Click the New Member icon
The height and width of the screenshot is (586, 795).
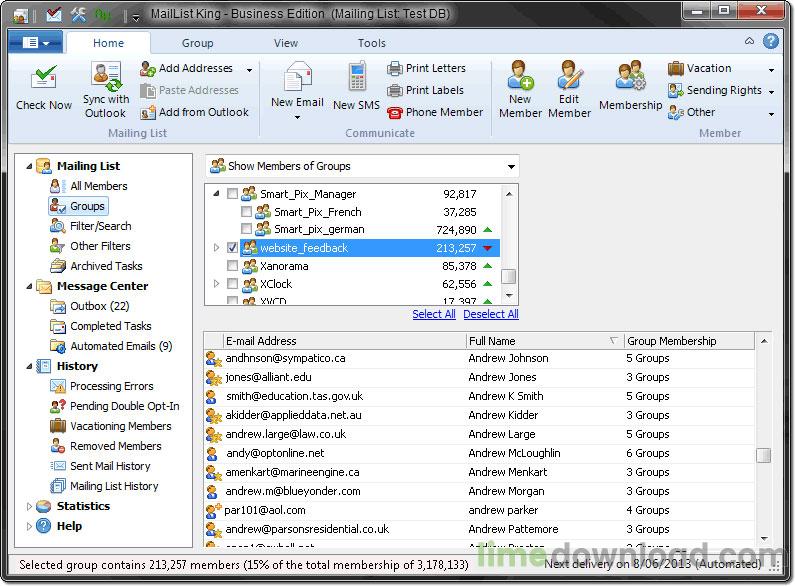(520, 76)
